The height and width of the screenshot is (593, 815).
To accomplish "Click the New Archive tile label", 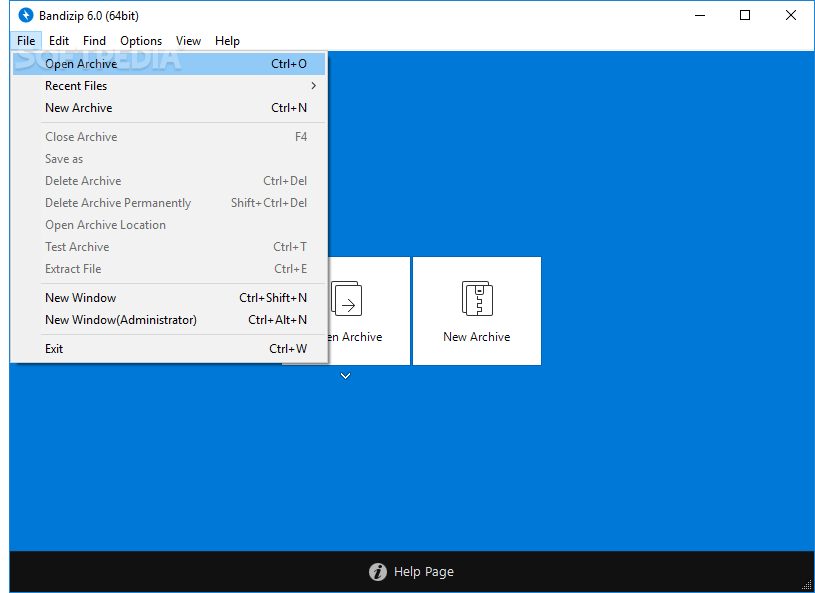I will (477, 337).
